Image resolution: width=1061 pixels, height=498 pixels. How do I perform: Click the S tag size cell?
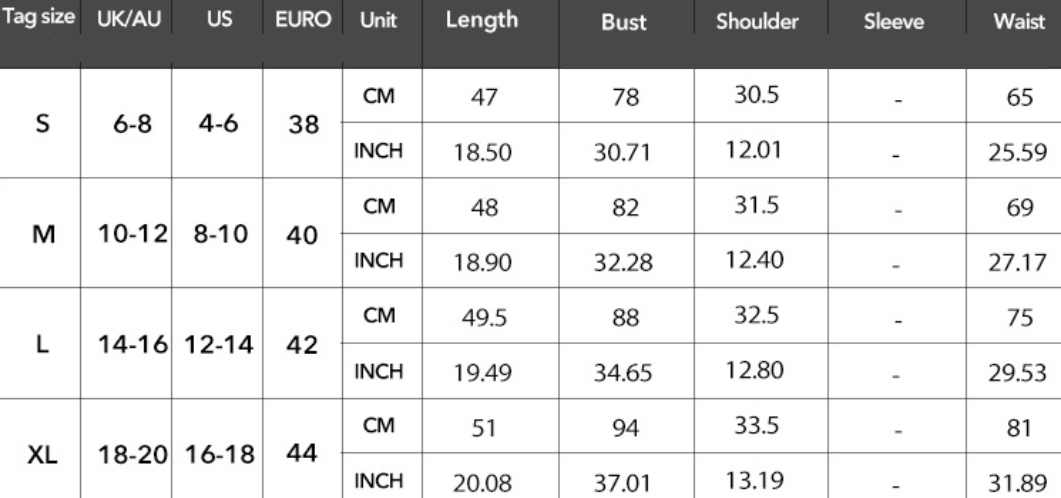(42, 124)
